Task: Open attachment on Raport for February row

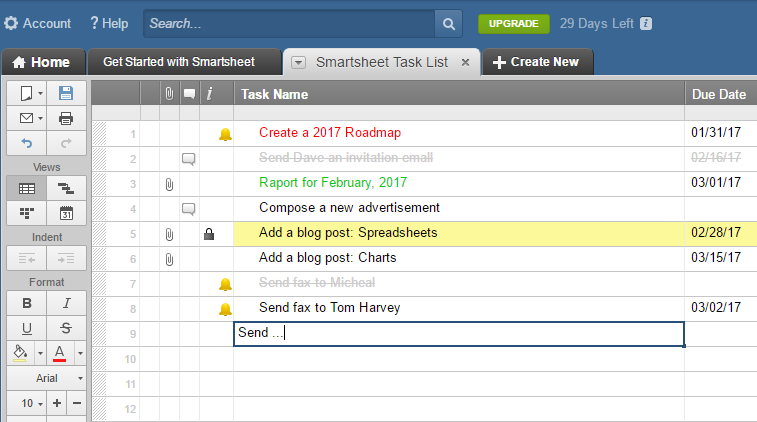Action: point(169,184)
